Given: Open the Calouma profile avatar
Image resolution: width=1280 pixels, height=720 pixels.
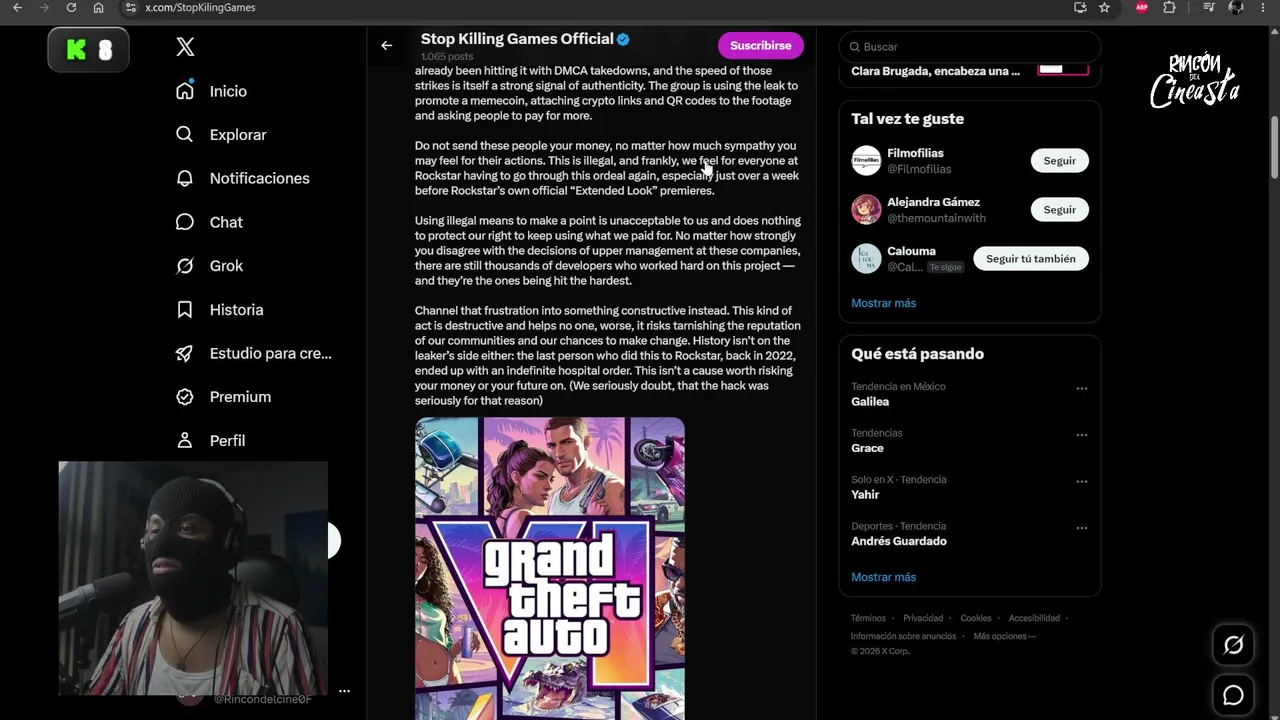Looking at the screenshot, I should click(866, 259).
